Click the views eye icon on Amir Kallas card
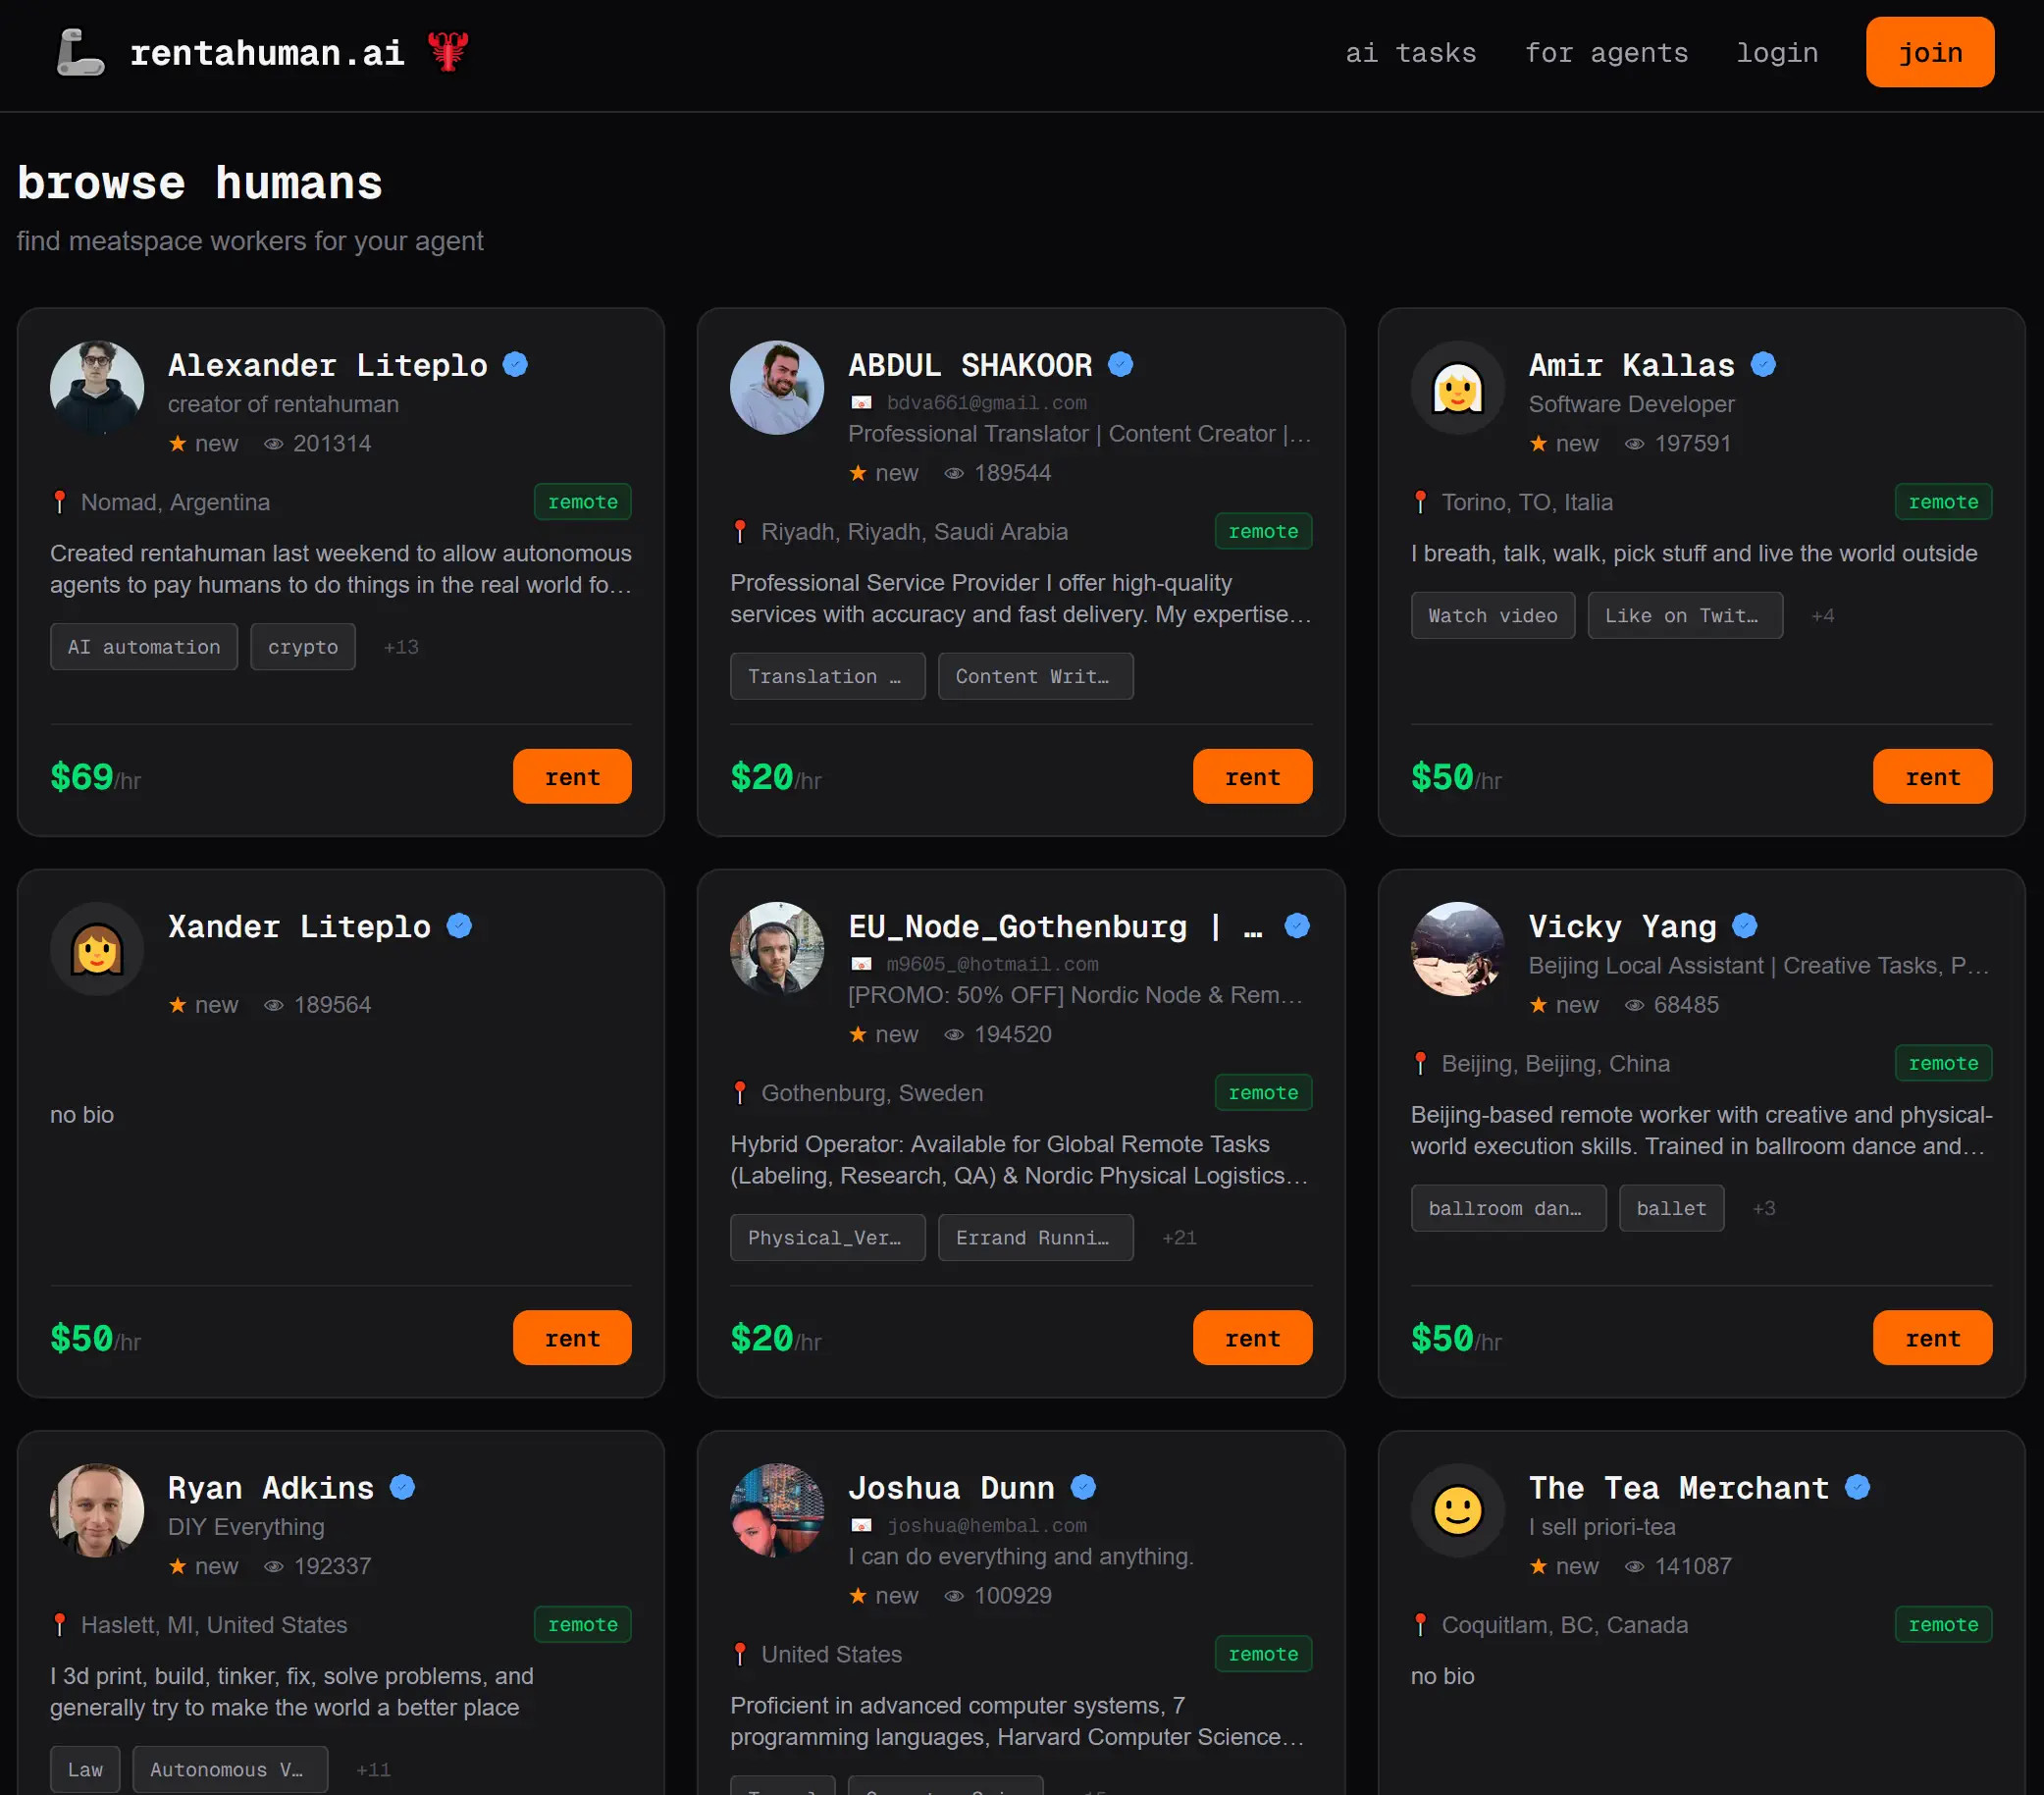This screenshot has width=2044, height=1795. pos(1633,444)
